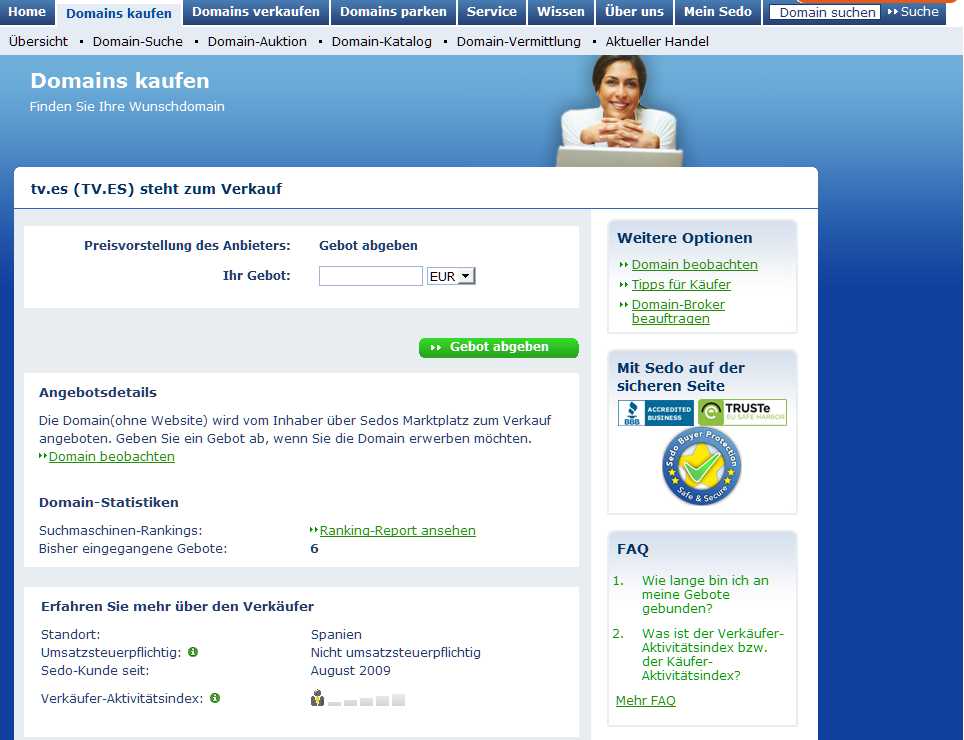Click Domain beobachten under Angebotsdetails
The height and width of the screenshot is (740, 964).
(112, 457)
